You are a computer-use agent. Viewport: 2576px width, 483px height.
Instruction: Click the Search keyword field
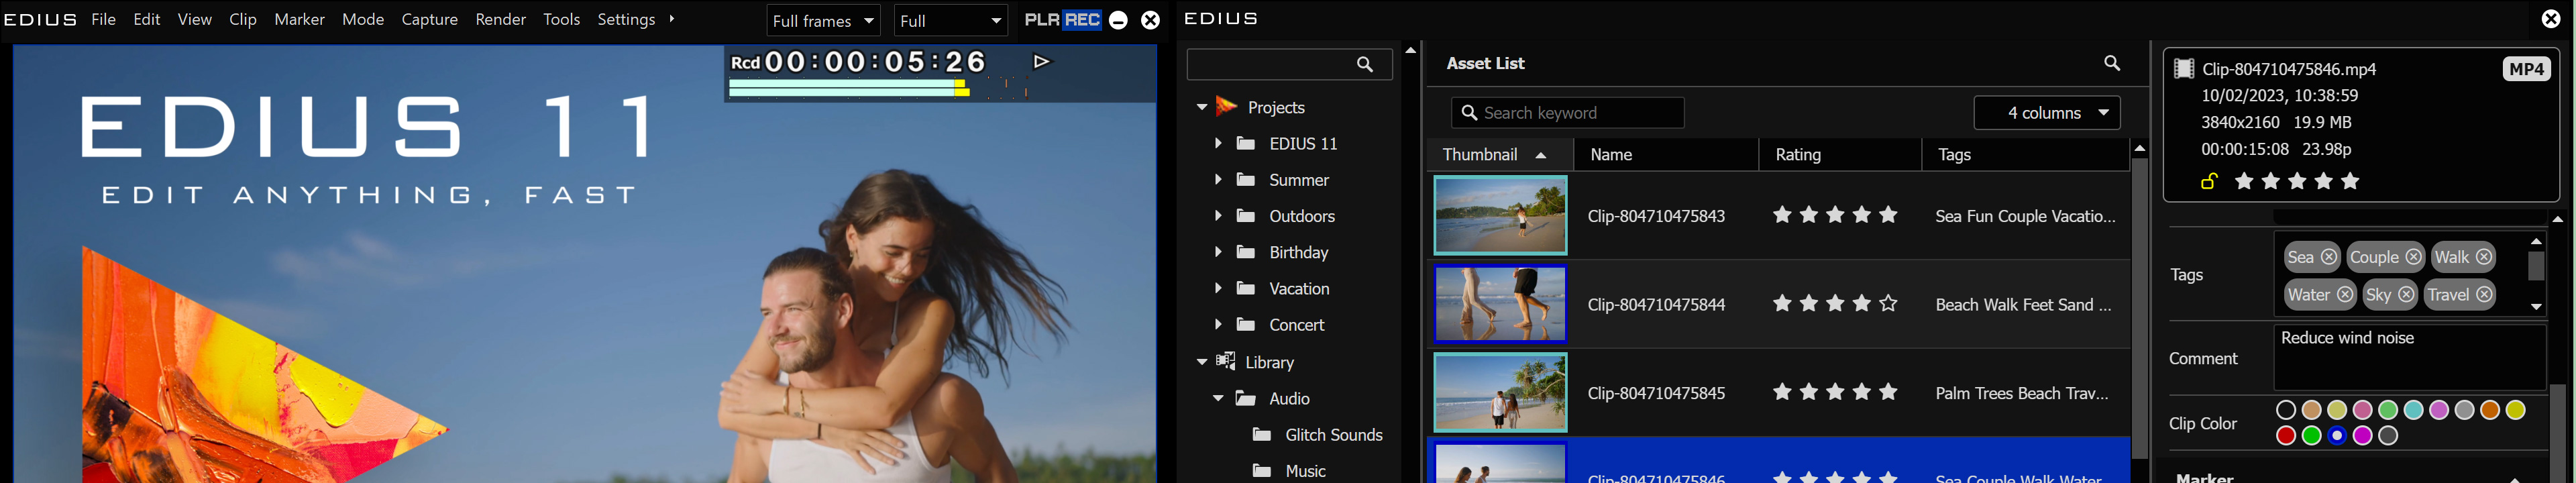[x=1567, y=113]
